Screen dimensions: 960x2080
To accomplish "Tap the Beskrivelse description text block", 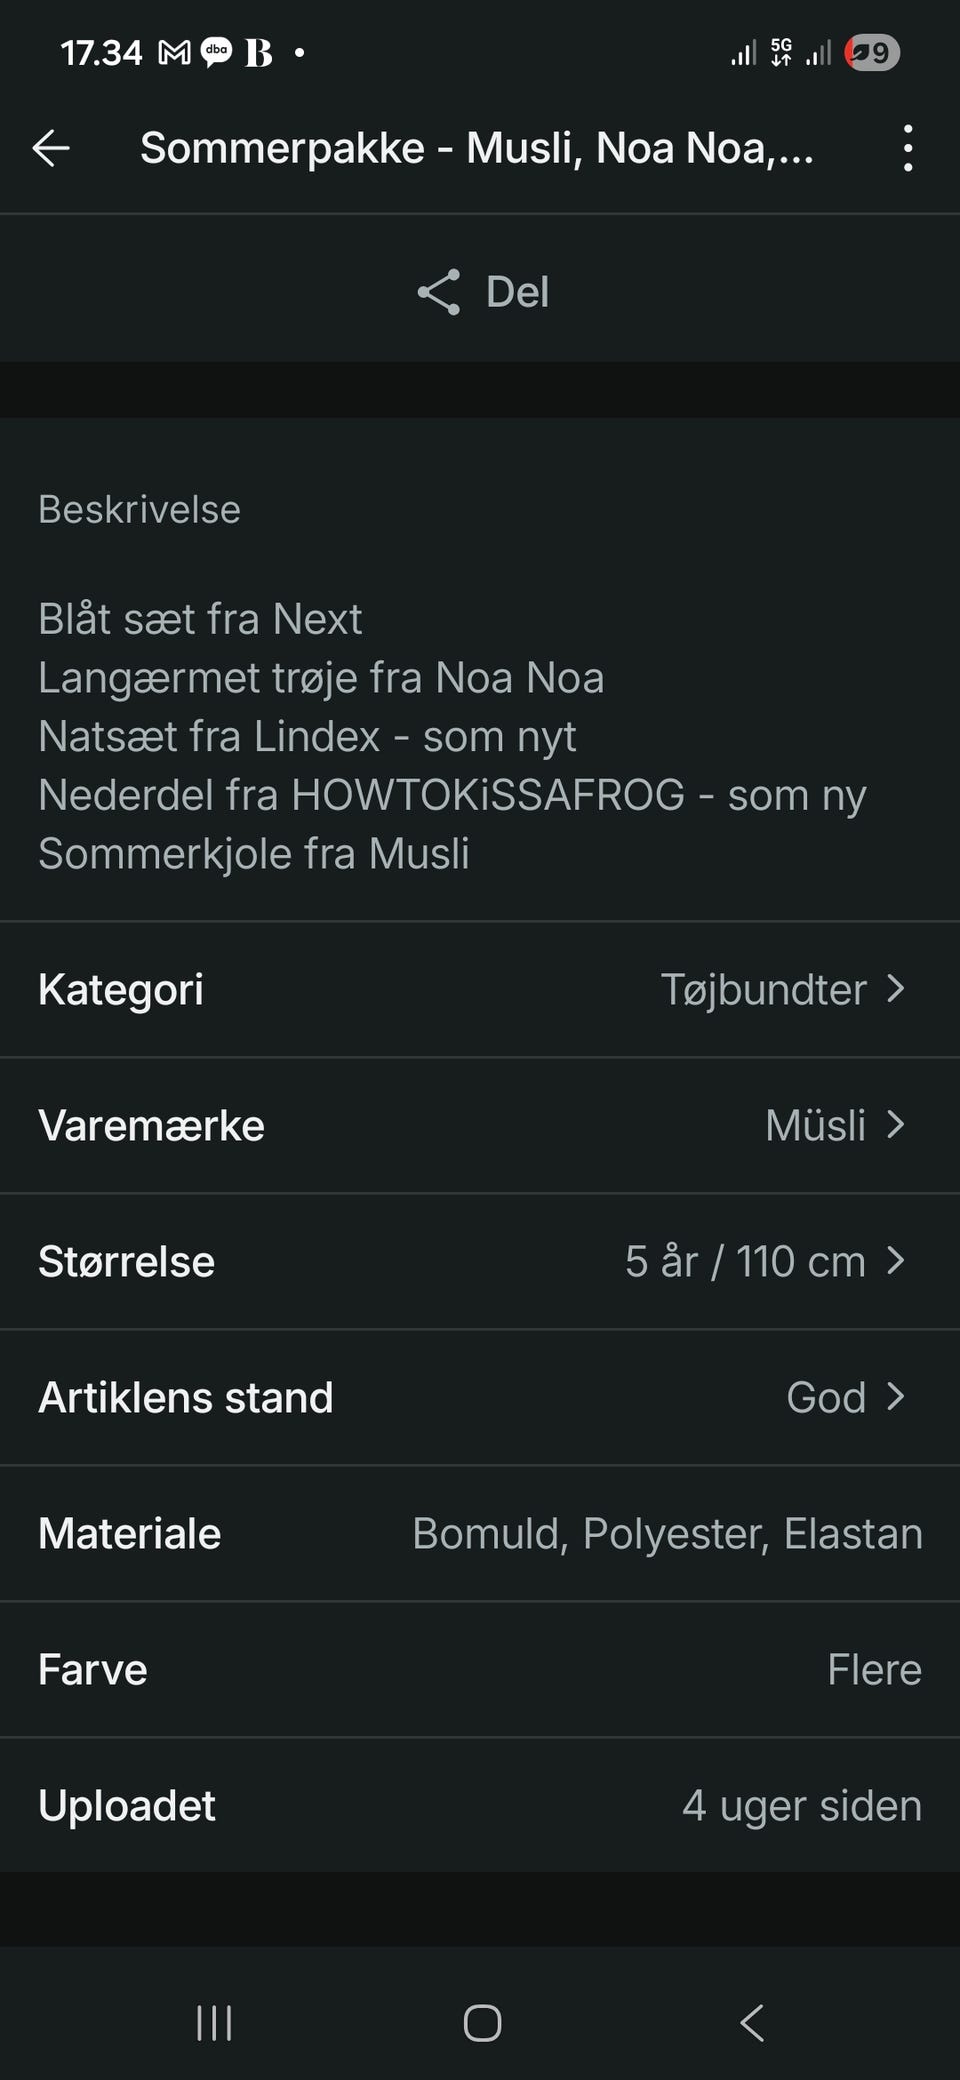I will point(452,736).
